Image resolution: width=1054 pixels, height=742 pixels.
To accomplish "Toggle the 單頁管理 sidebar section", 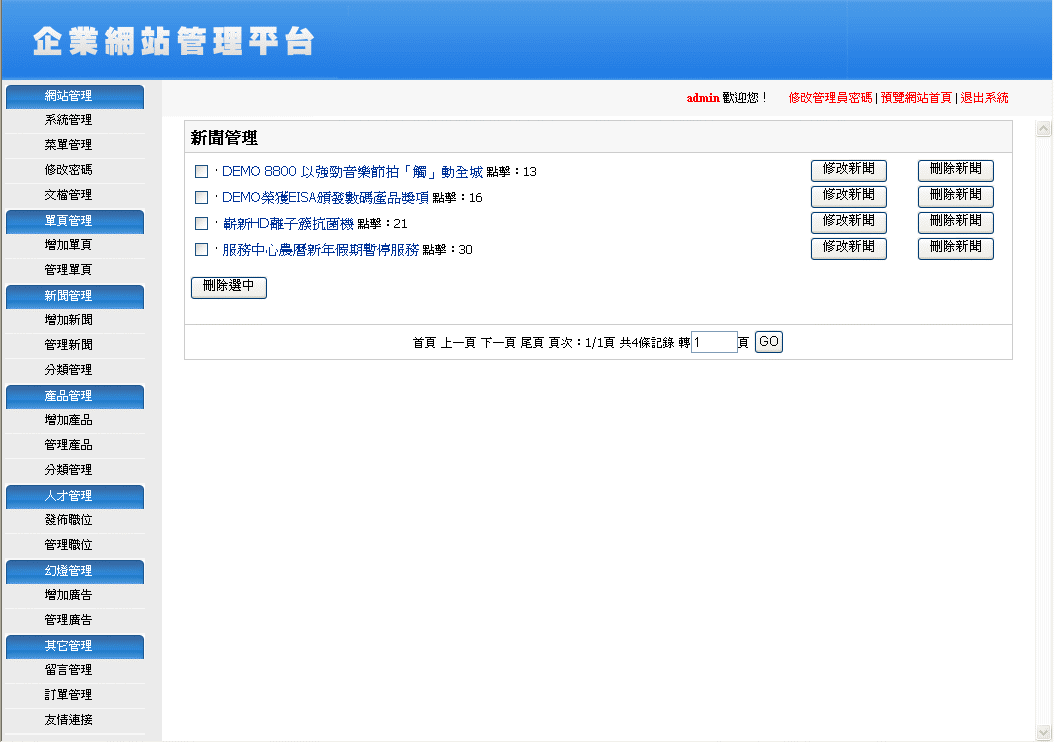I will coord(75,221).
